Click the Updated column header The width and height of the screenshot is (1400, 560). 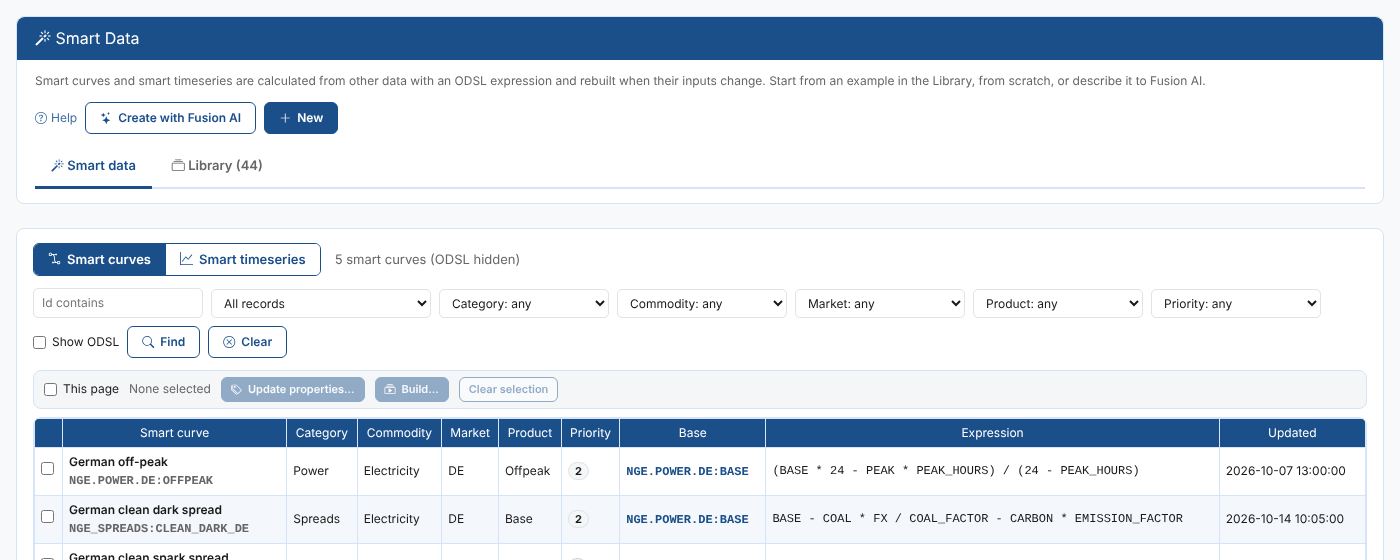point(1292,433)
